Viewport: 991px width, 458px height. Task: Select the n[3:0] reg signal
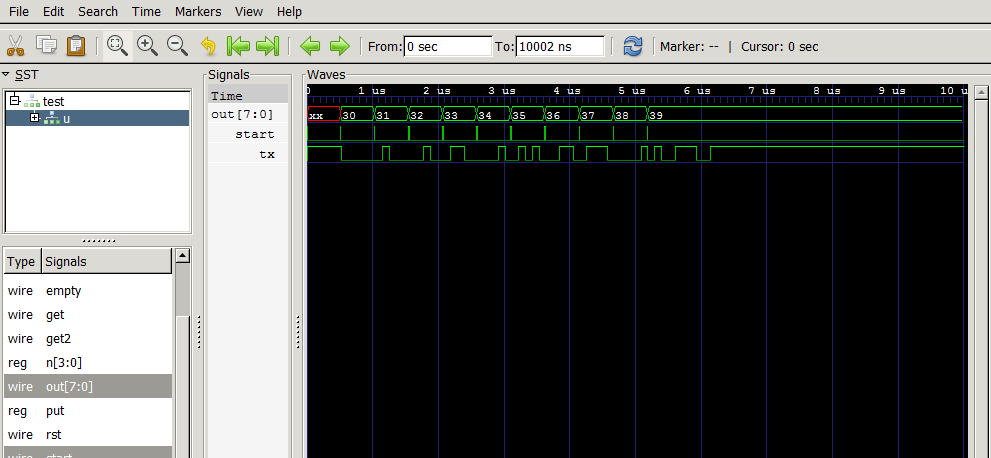pos(88,363)
